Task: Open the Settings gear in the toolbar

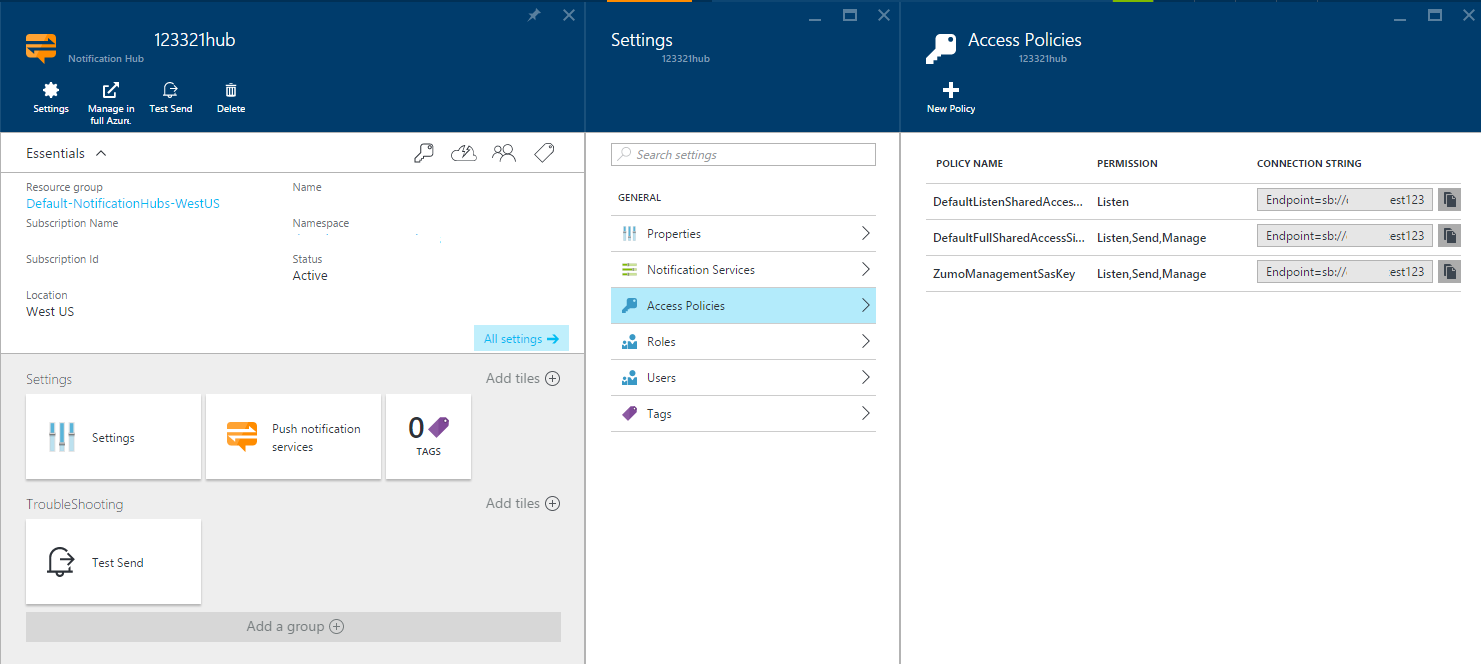Action: pos(51,97)
